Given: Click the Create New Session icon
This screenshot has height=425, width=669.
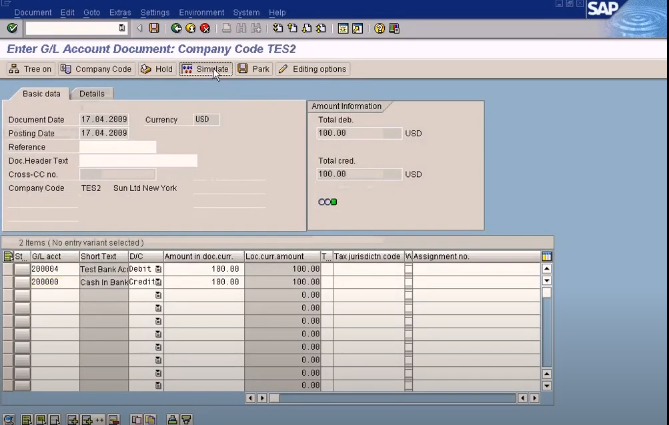Looking at the screenshot, I should point(343,28).
